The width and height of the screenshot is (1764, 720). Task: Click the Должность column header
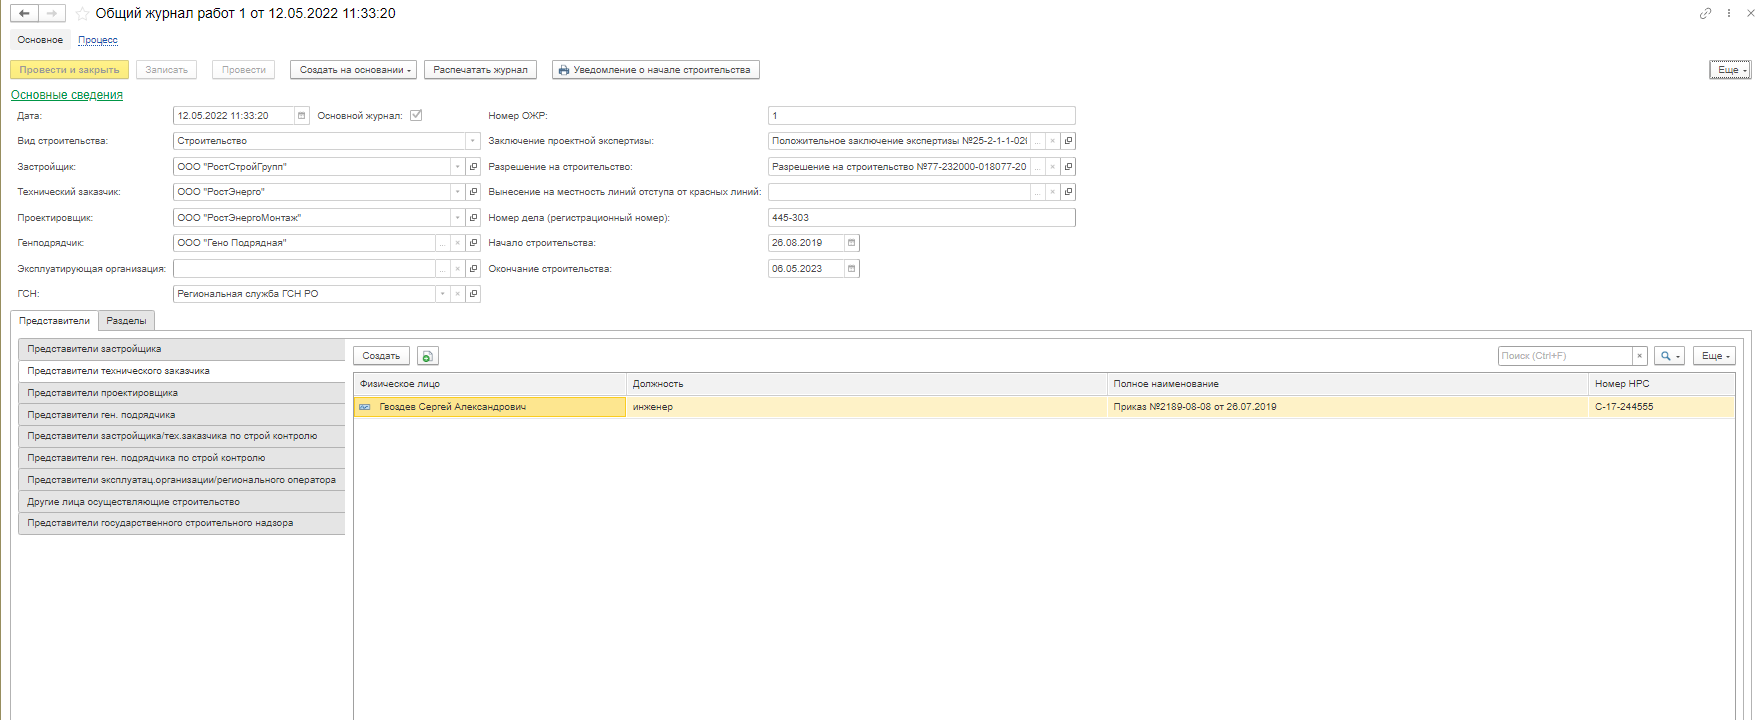point(866,384)
